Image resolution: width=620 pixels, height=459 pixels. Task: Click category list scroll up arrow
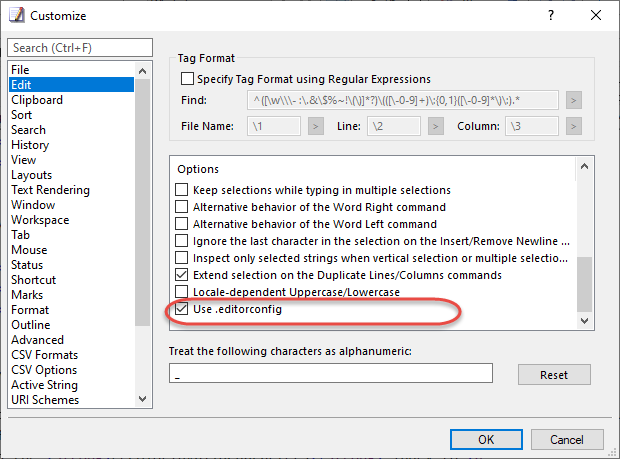point(142,71)
